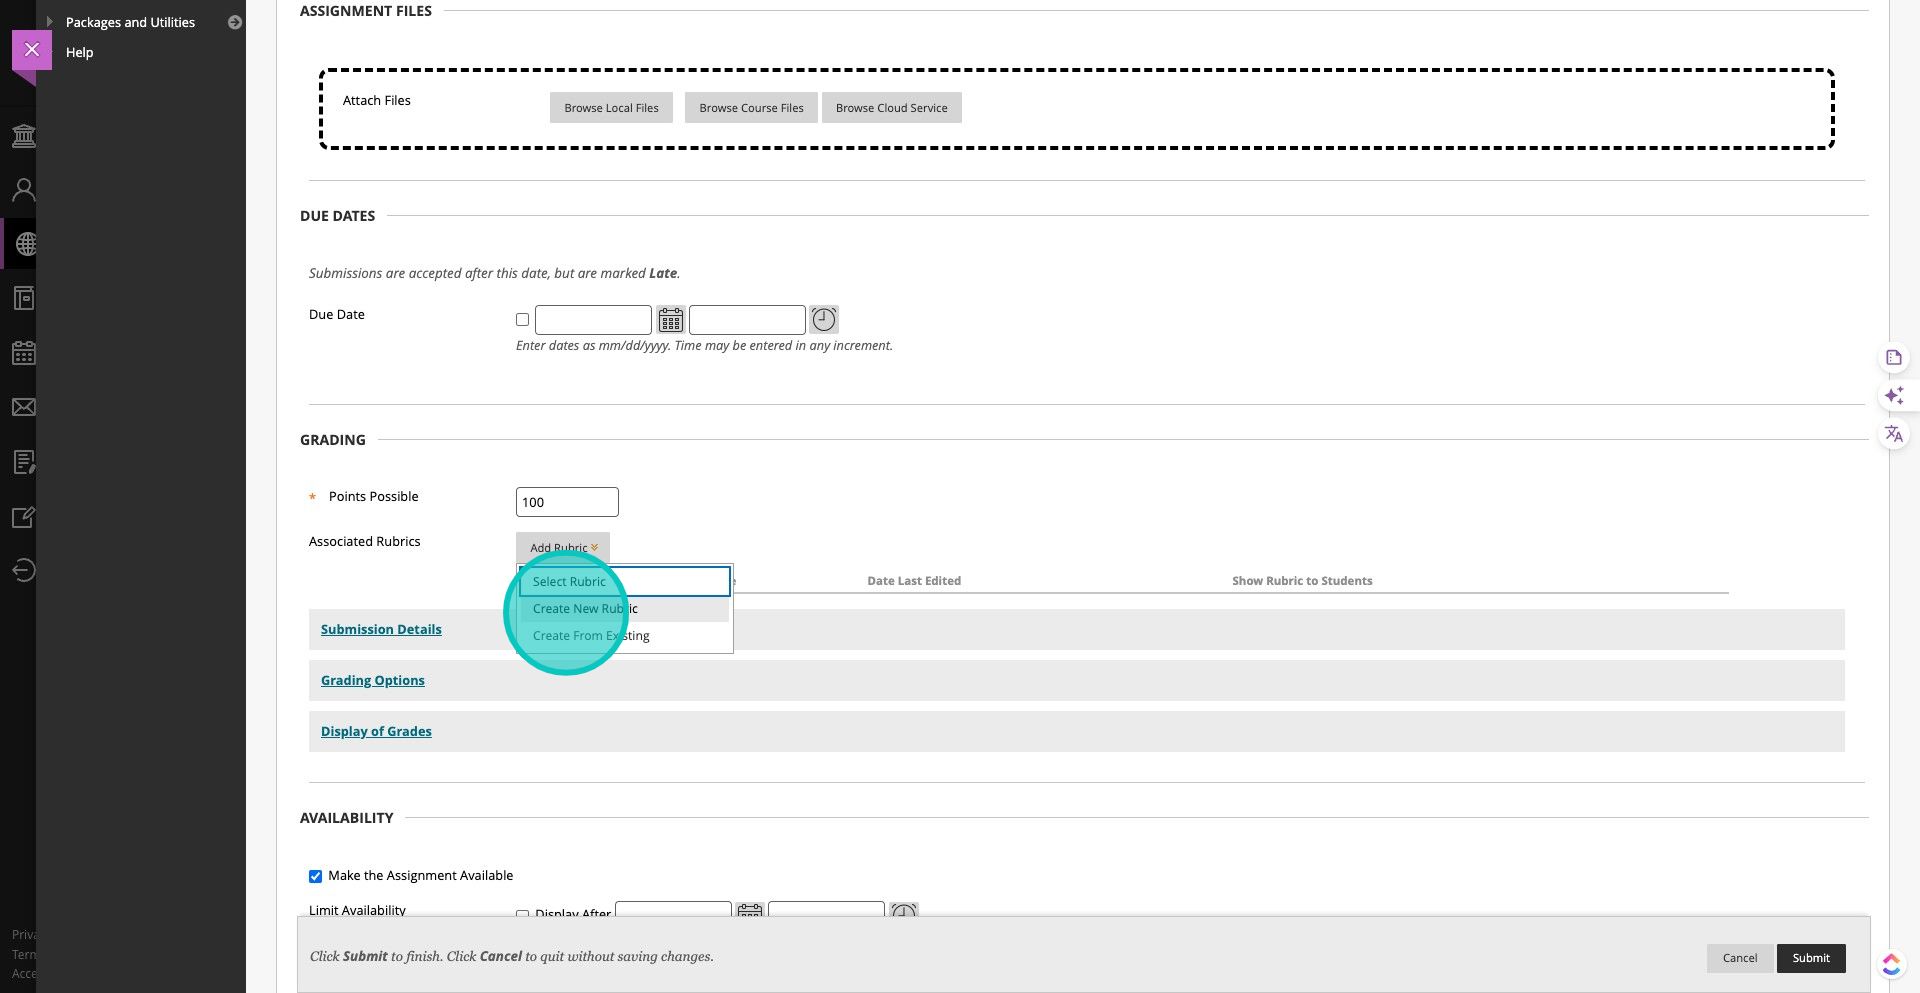
Task: Open the Institution page building icon
Action: click(x=23, y=136)
